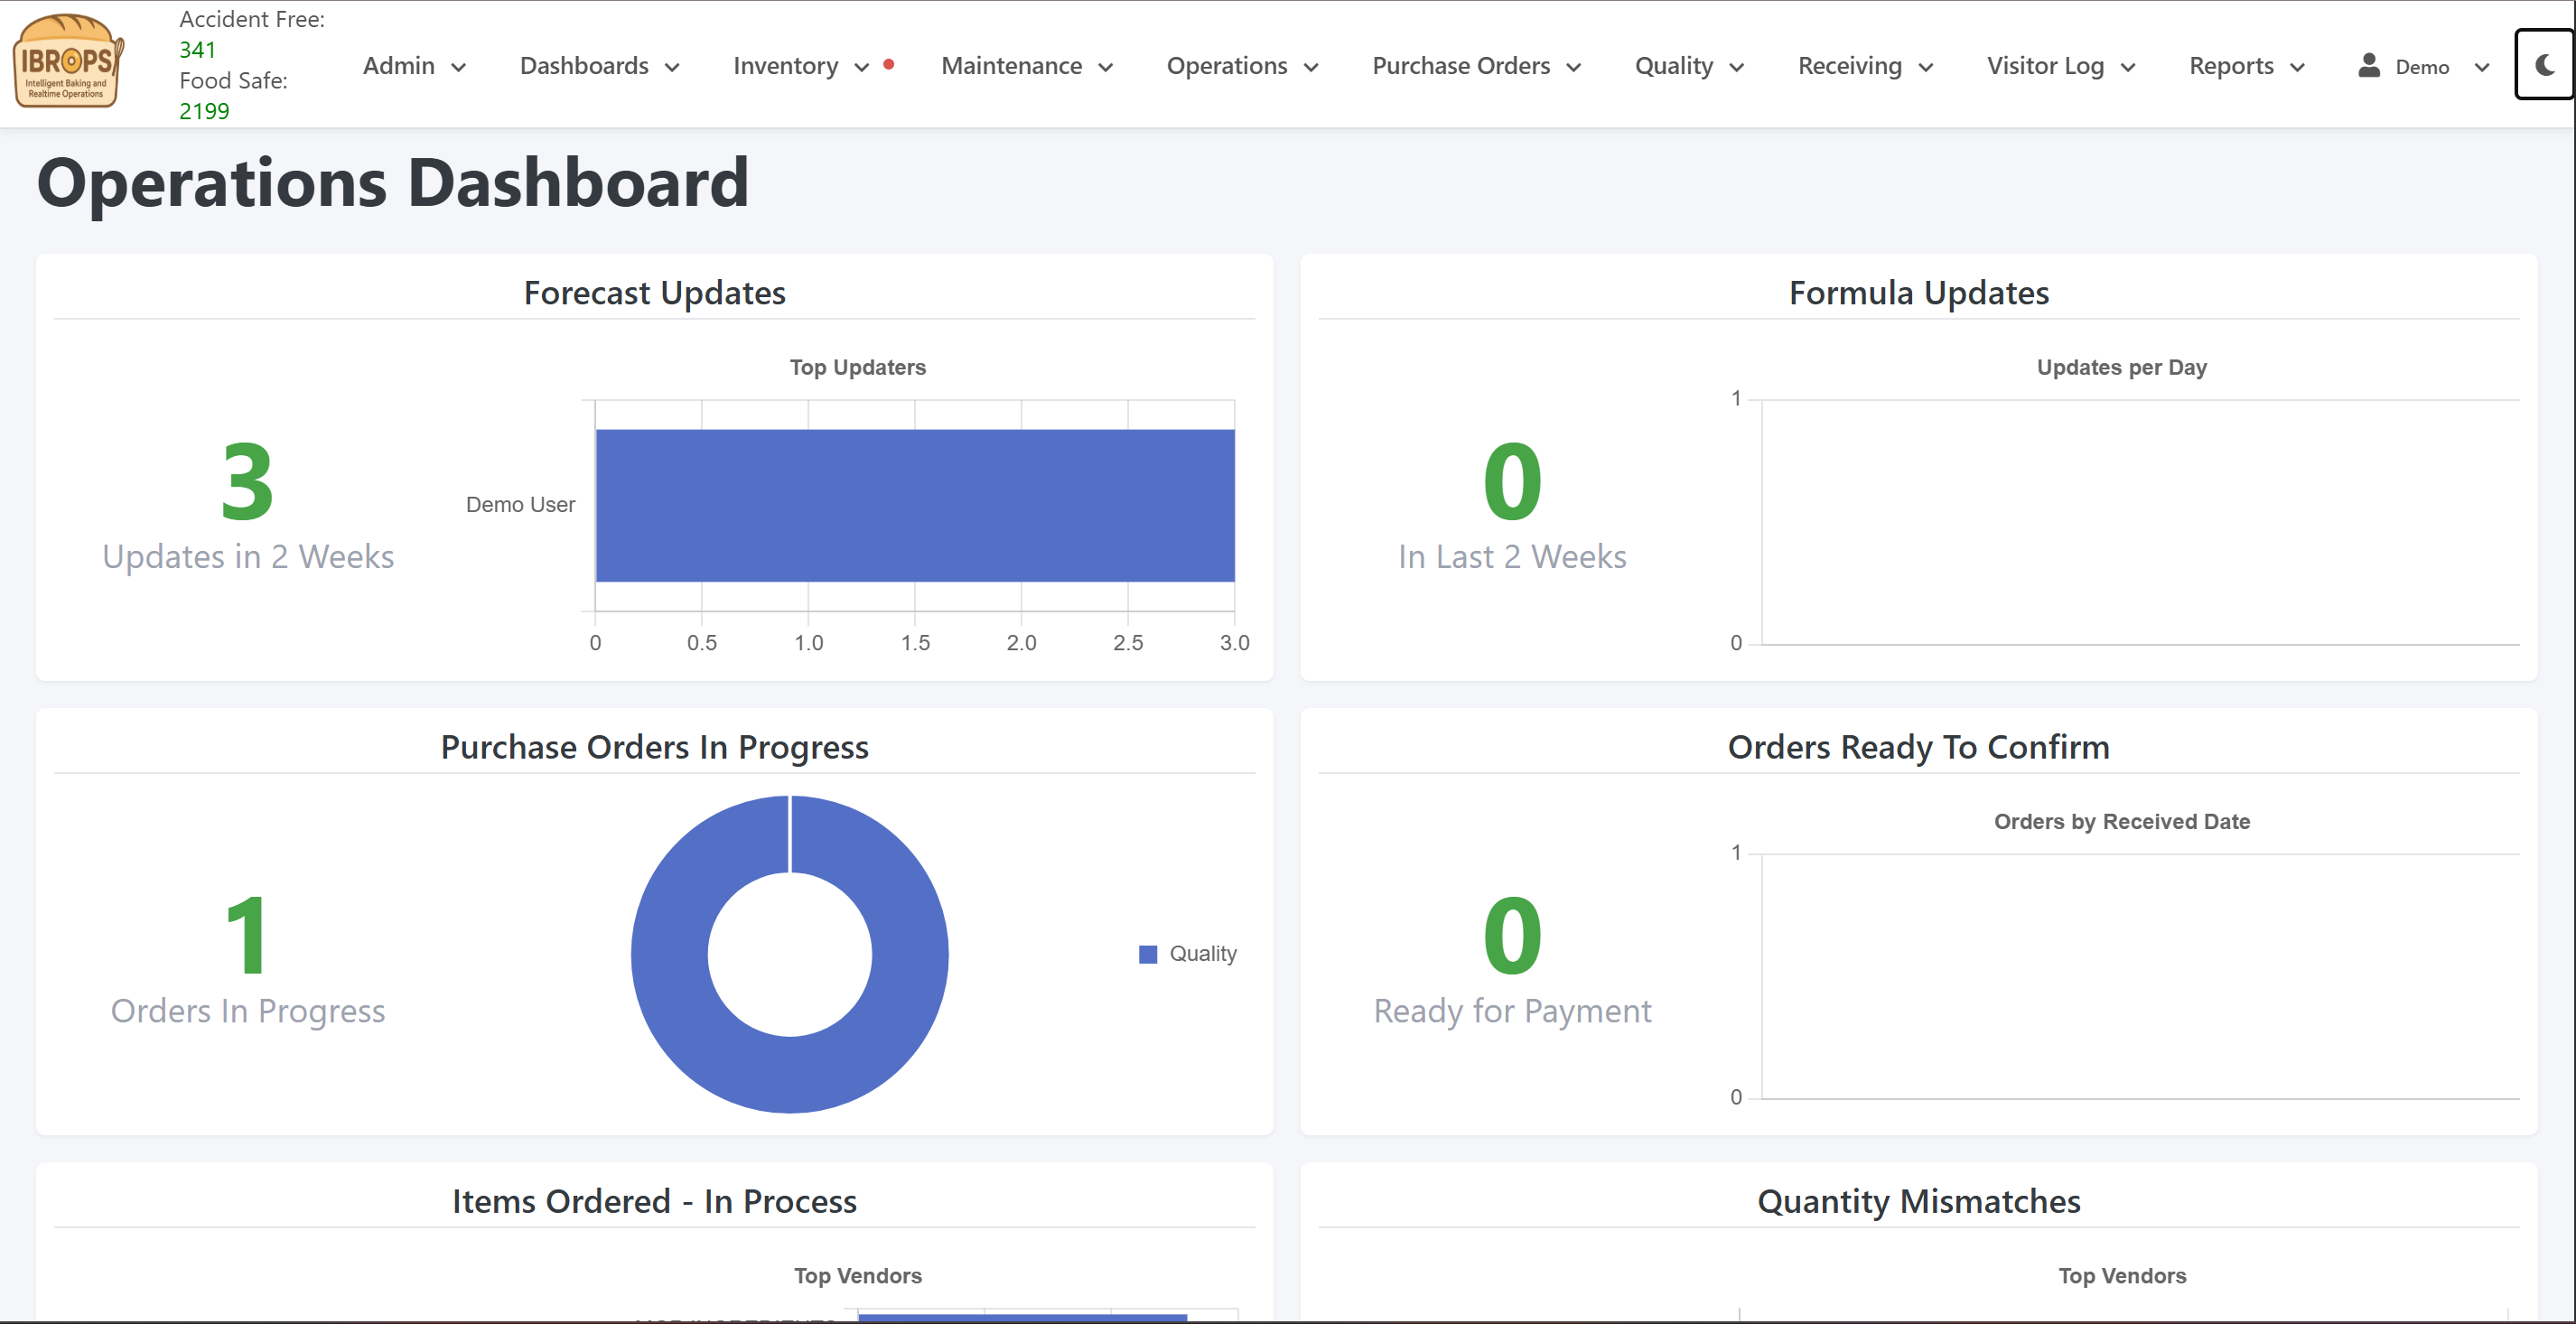The image size is (2576, 1324).
Task: Click the Forecast Updates card title
Action: (655, 293)
